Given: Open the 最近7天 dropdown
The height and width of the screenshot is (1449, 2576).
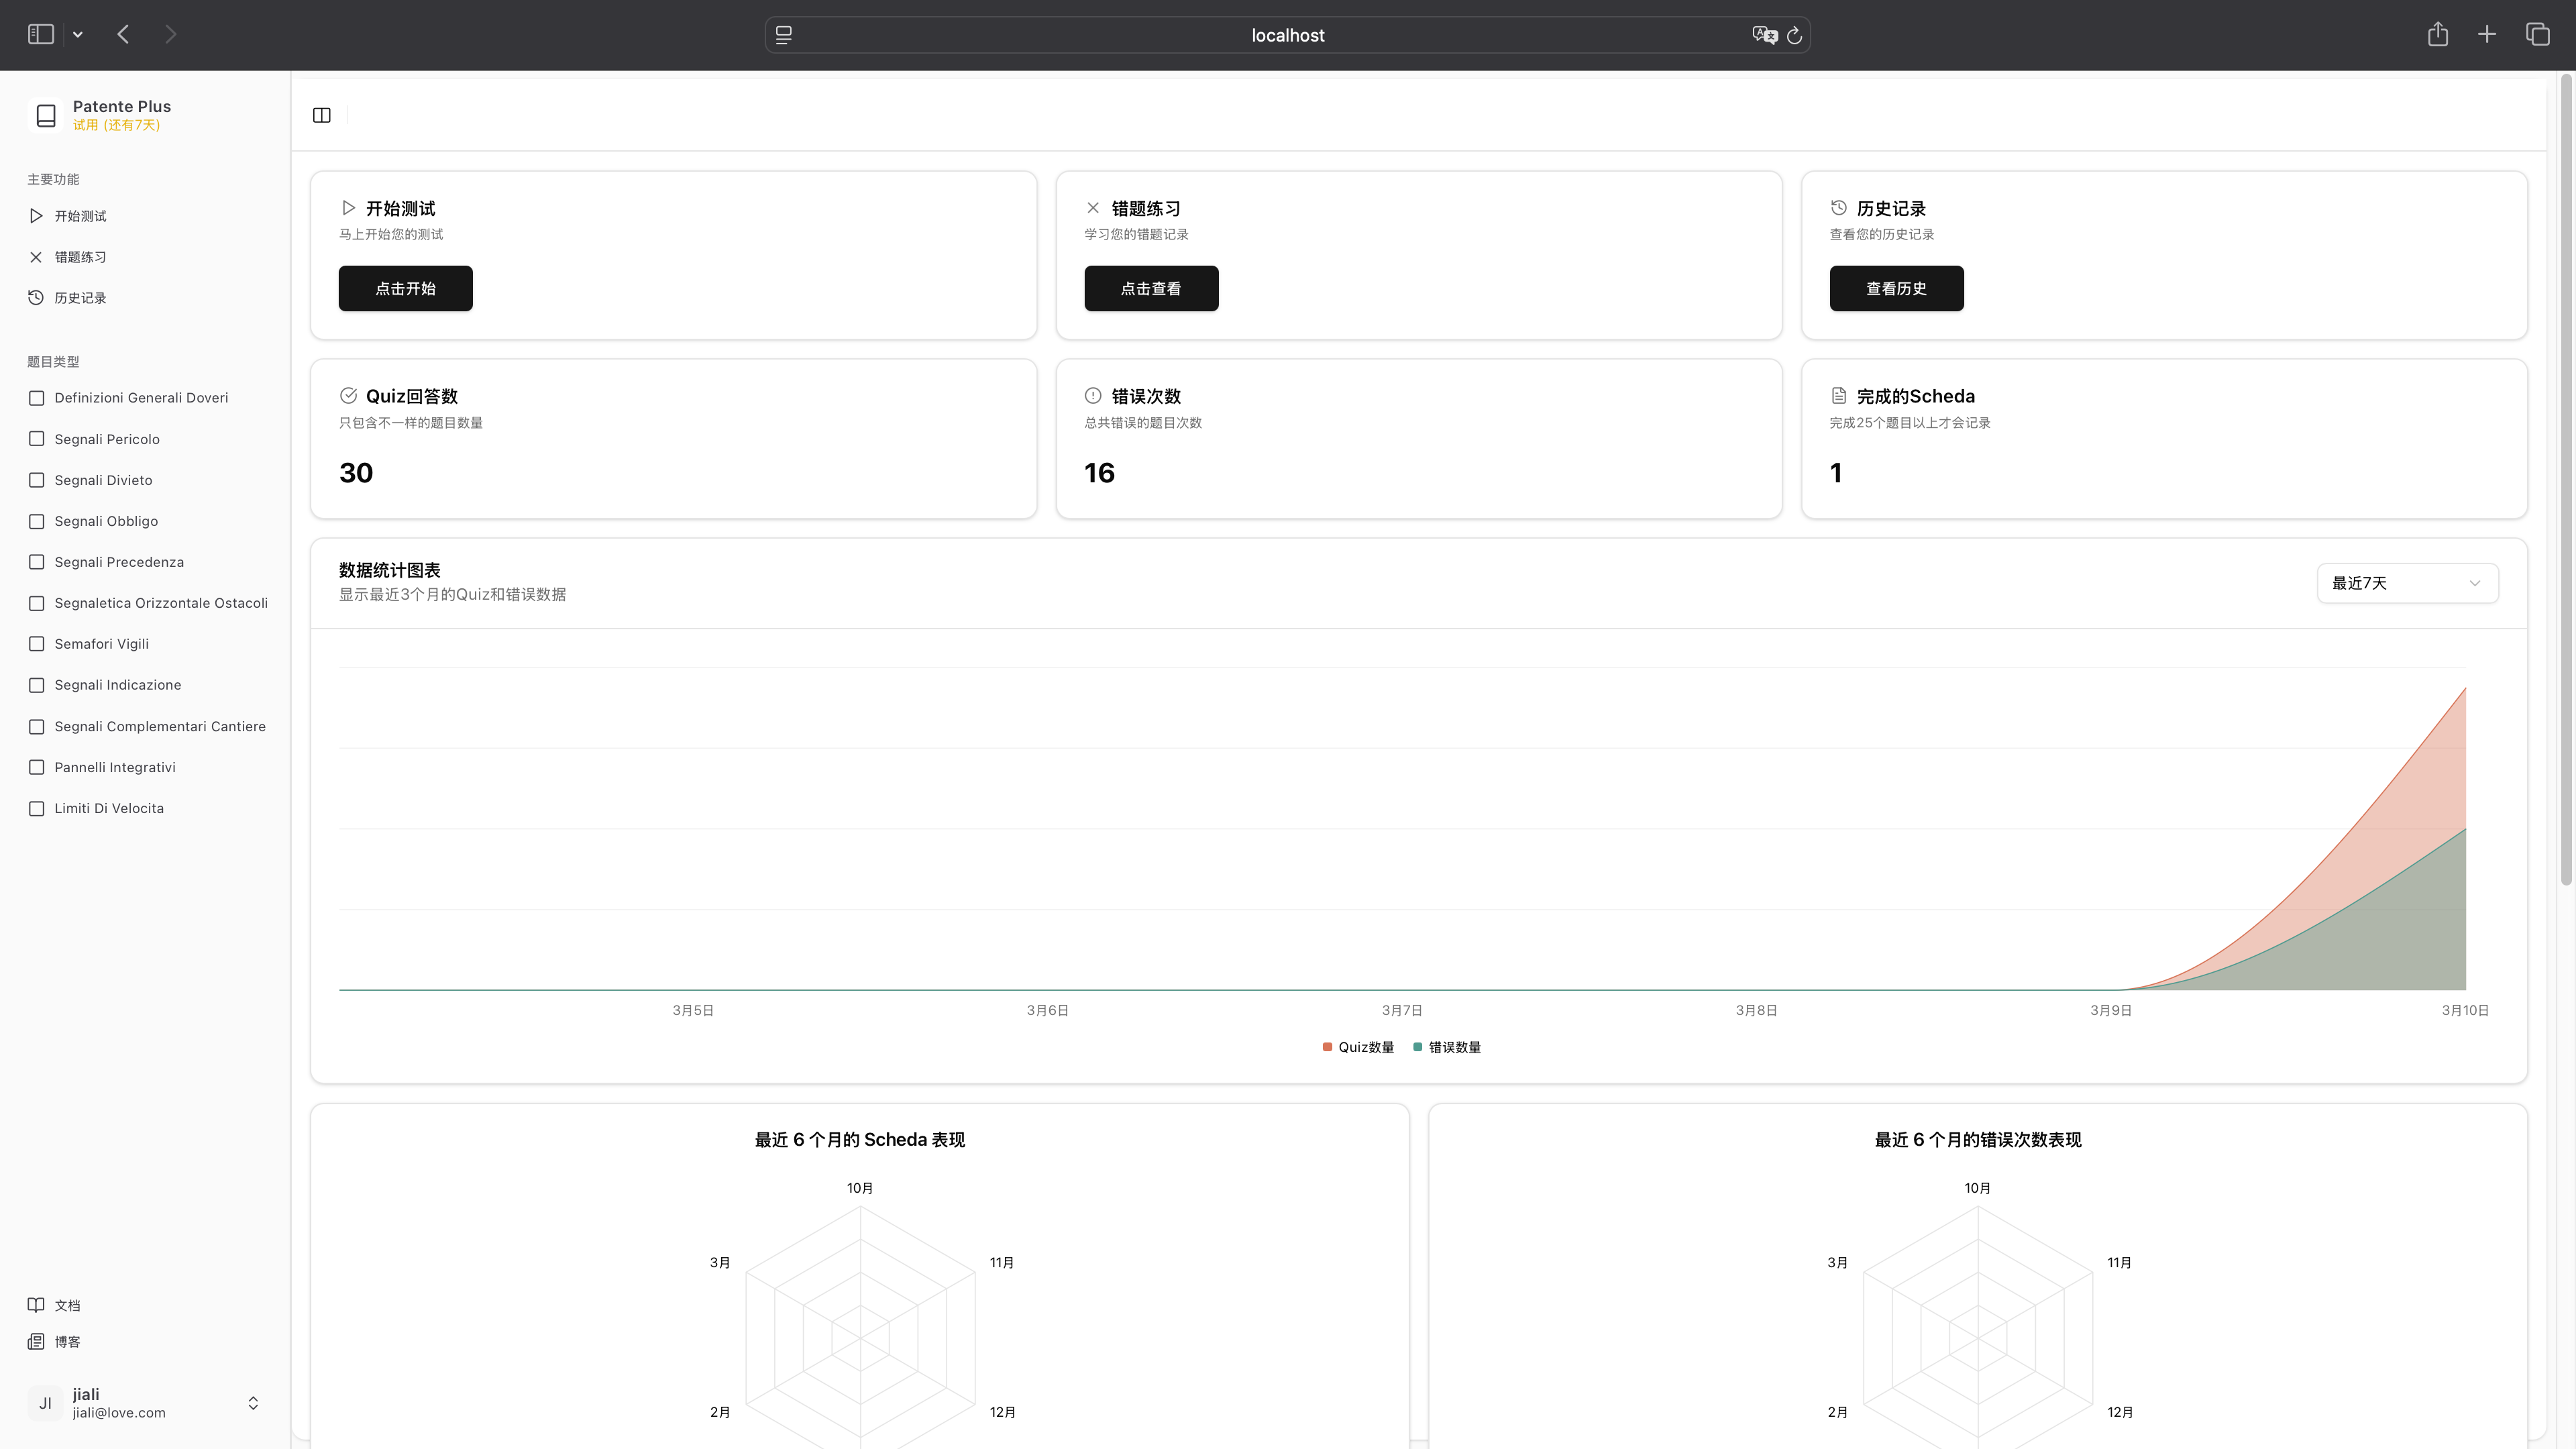Looking at the screenshot, I should click(x=2406, y=583).
